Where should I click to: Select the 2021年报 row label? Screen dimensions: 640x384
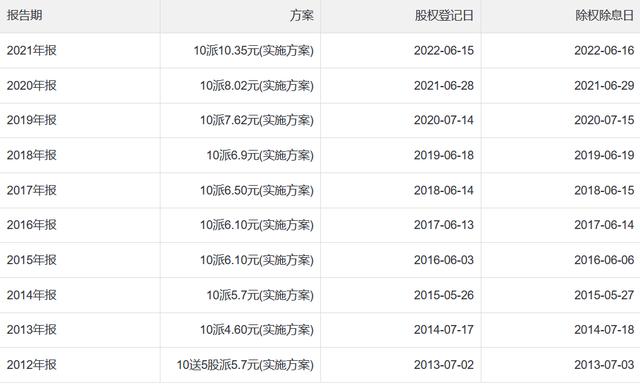pos(31,51)
